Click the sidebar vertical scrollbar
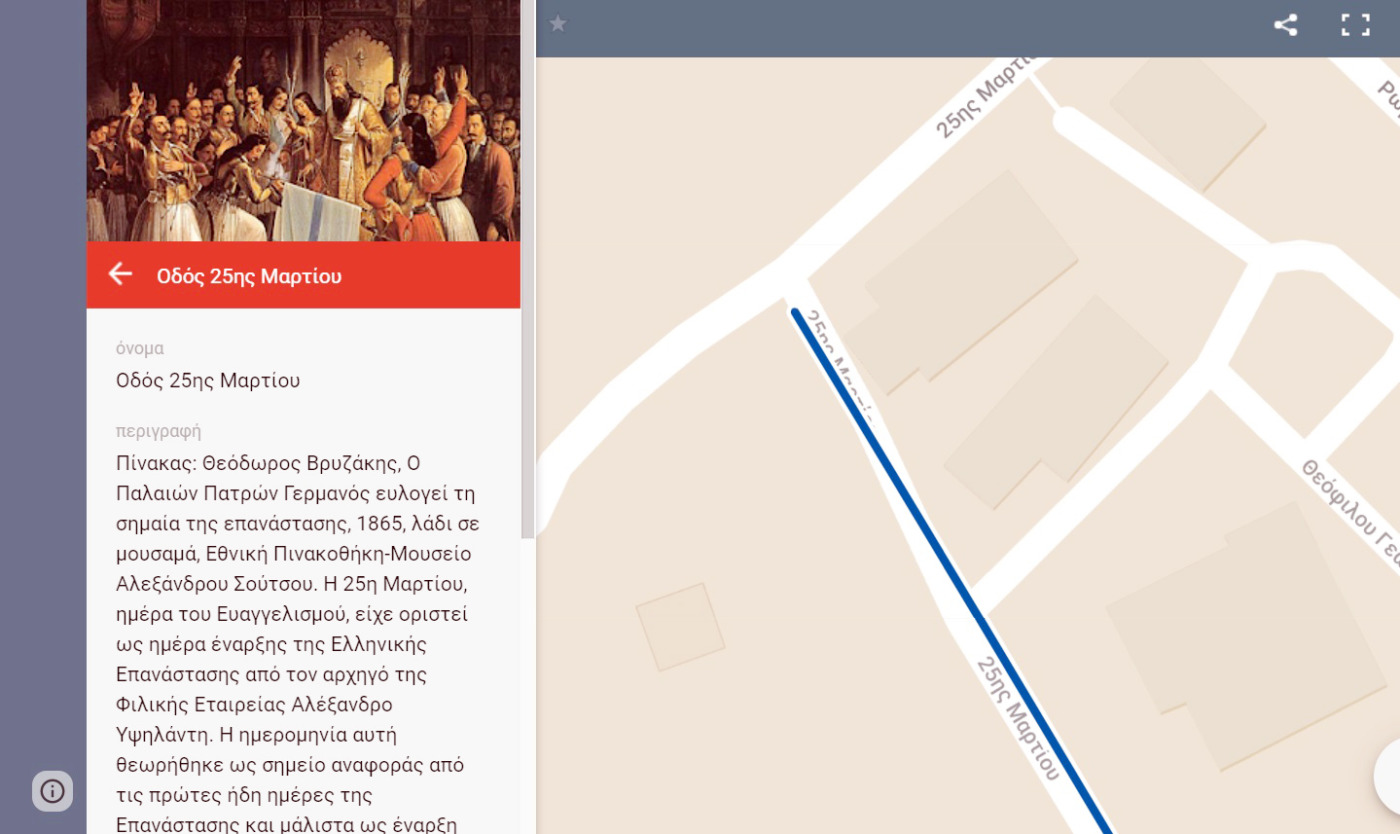This screenshot has height=834, width=1400. [x=527, y=270]
